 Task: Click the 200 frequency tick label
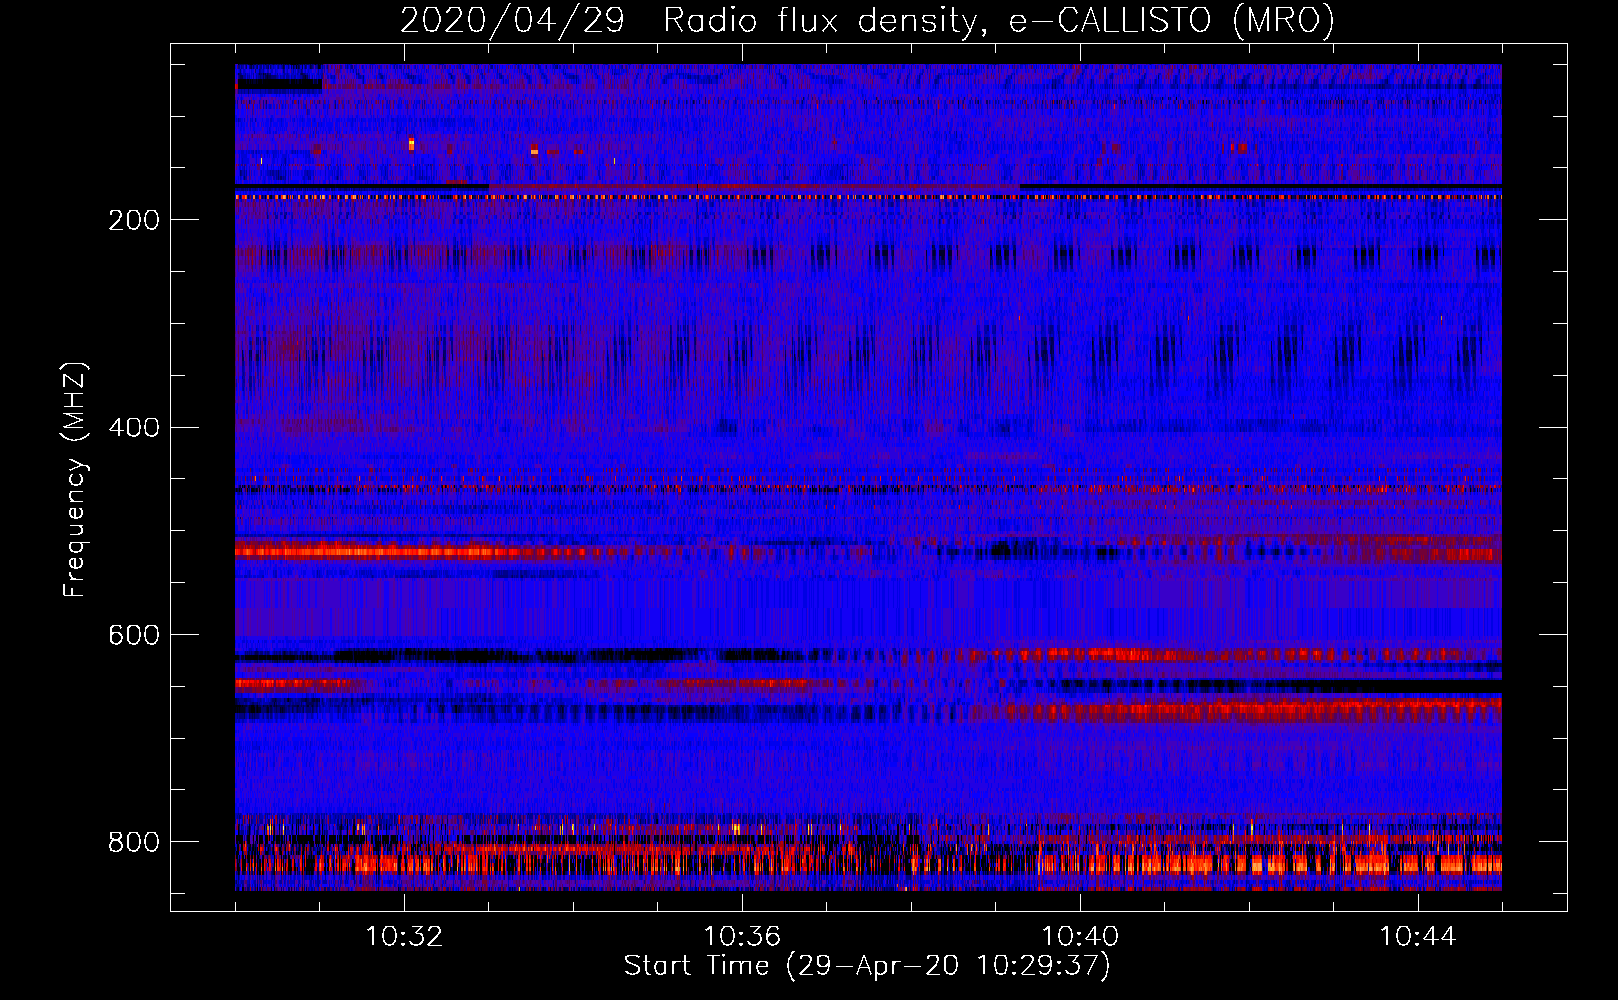(134, 220)
